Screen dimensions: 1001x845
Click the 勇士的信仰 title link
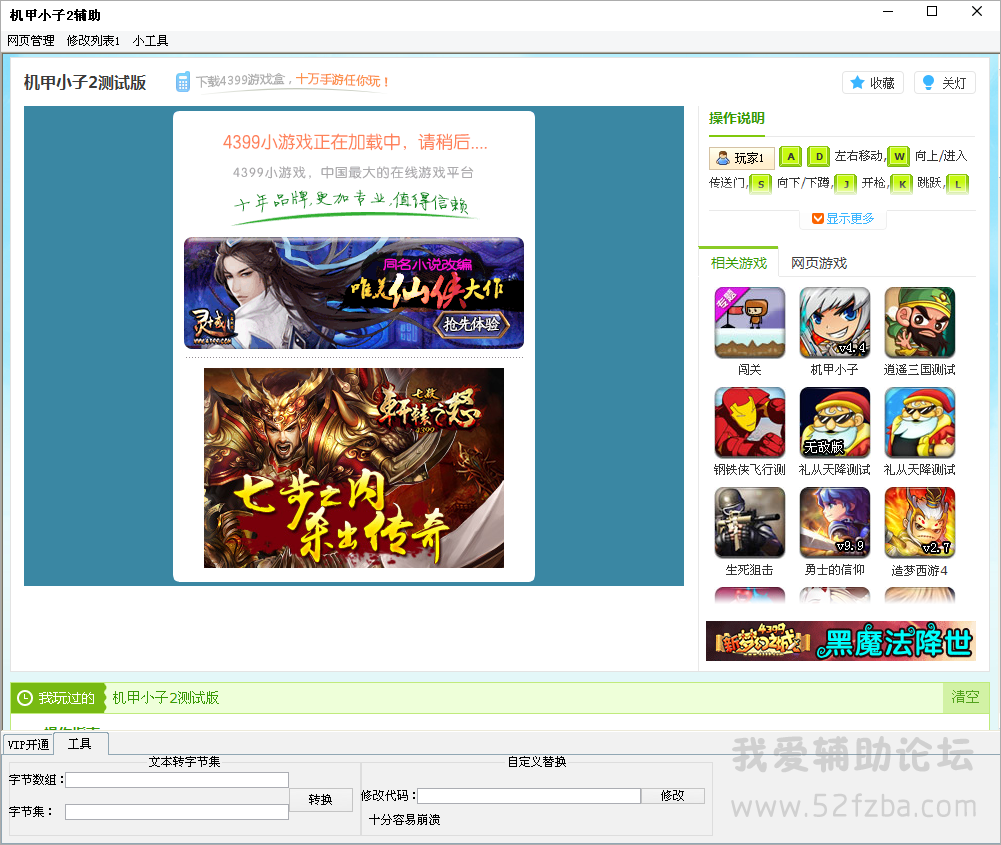click(834, 570)
